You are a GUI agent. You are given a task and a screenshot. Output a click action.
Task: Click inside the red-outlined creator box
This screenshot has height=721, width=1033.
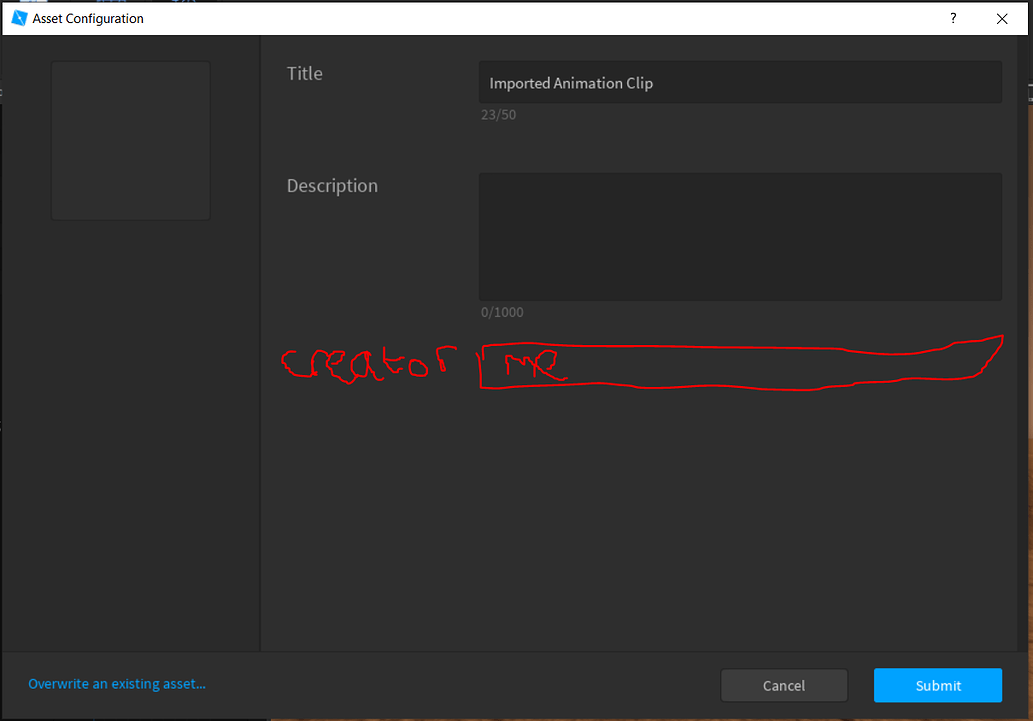pyautogui.click(x=740, y=365)
